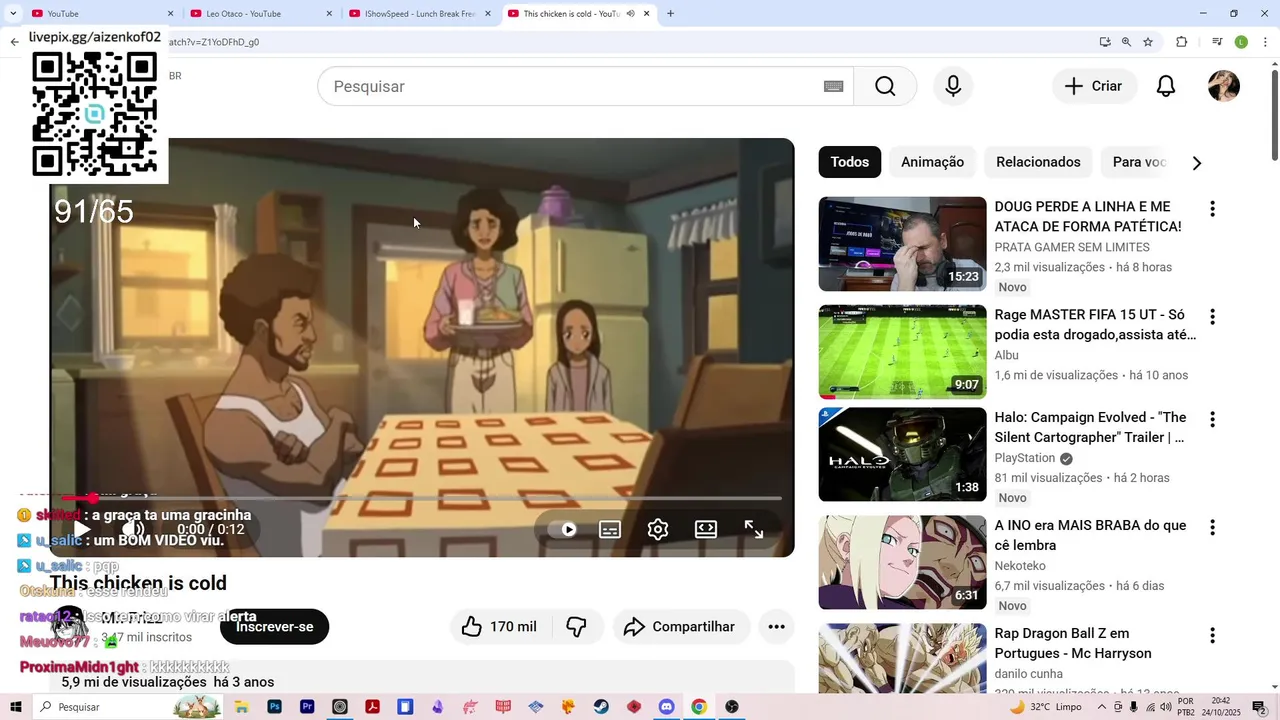This screenshot has height=720, width=1280.
Task: Open options for Rage MASTER FIFA video
Action: (x=1212, y=317)
